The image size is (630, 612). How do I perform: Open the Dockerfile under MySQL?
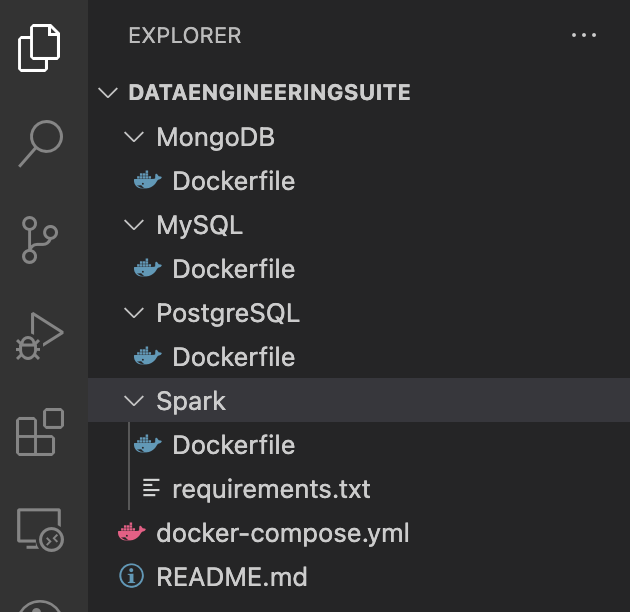[x=233, y=269]
